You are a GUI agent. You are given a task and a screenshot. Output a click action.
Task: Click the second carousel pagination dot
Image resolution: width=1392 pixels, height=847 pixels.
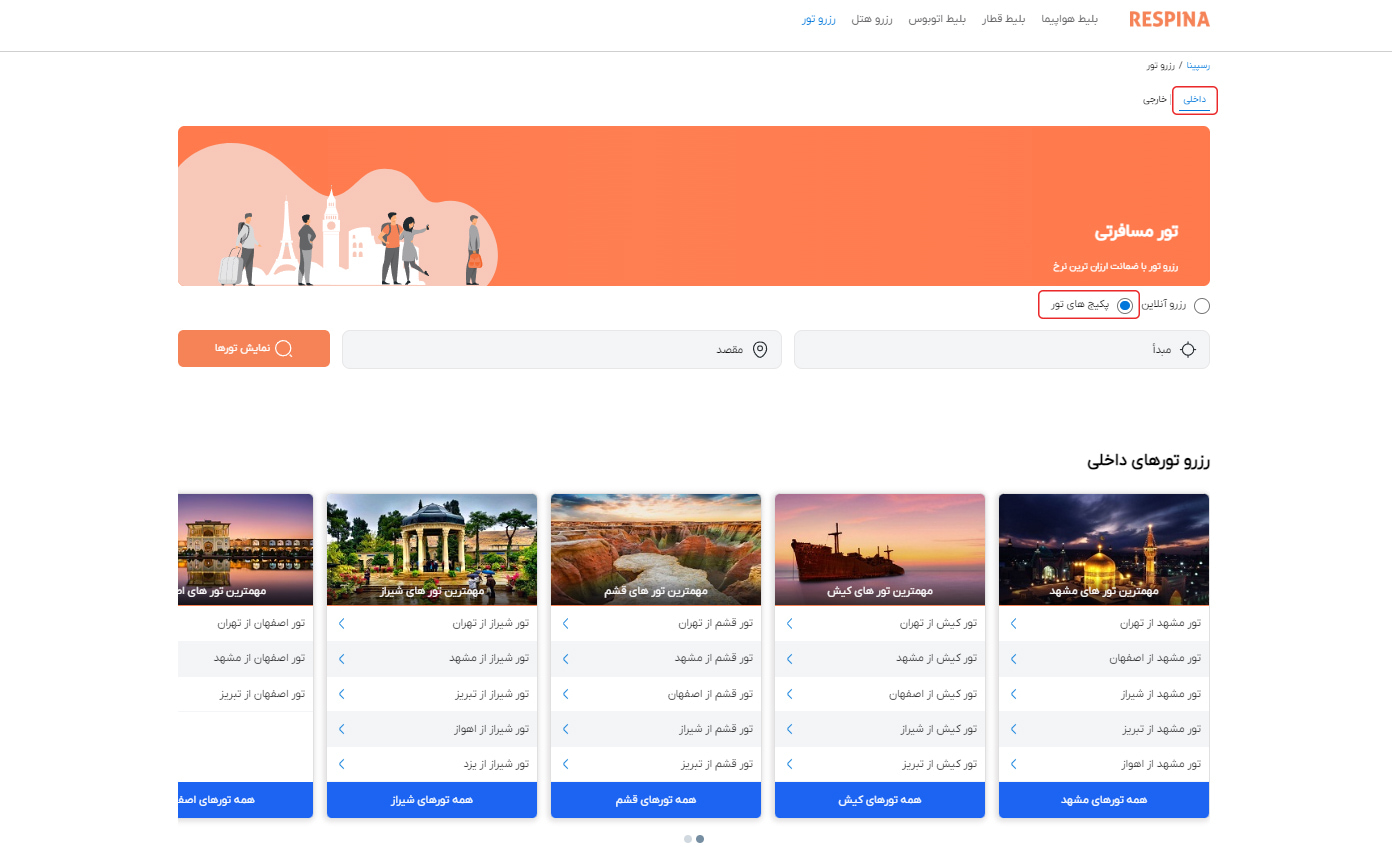tap(699, 839)
